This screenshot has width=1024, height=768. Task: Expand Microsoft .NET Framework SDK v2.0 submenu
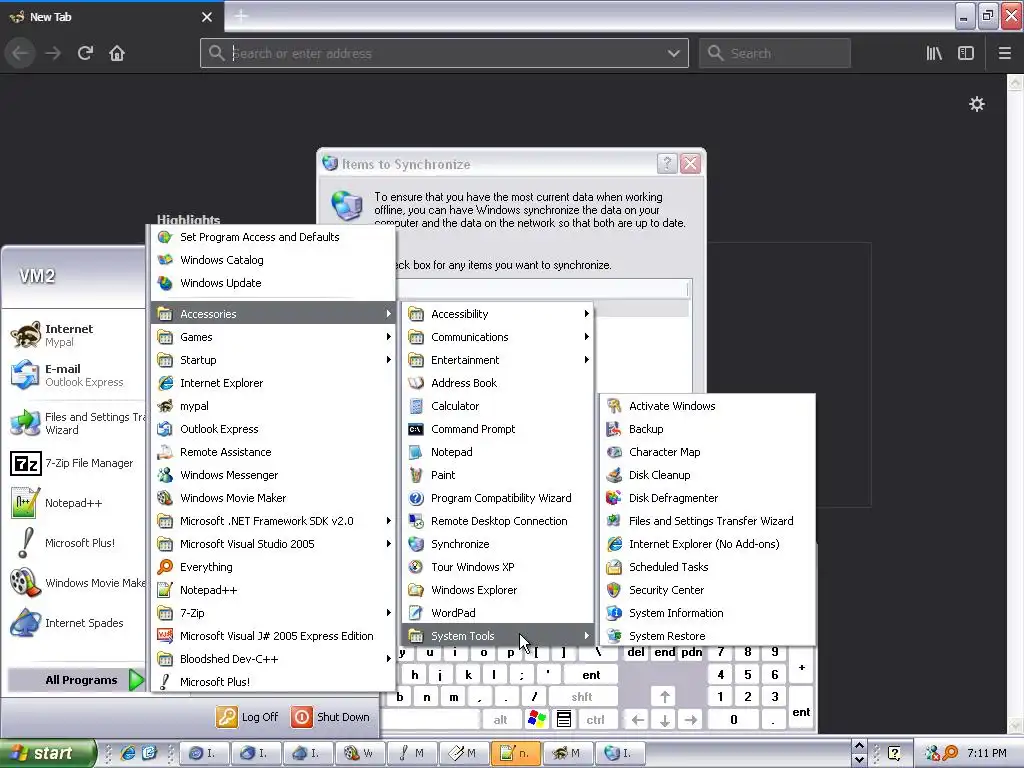(273, 520)
